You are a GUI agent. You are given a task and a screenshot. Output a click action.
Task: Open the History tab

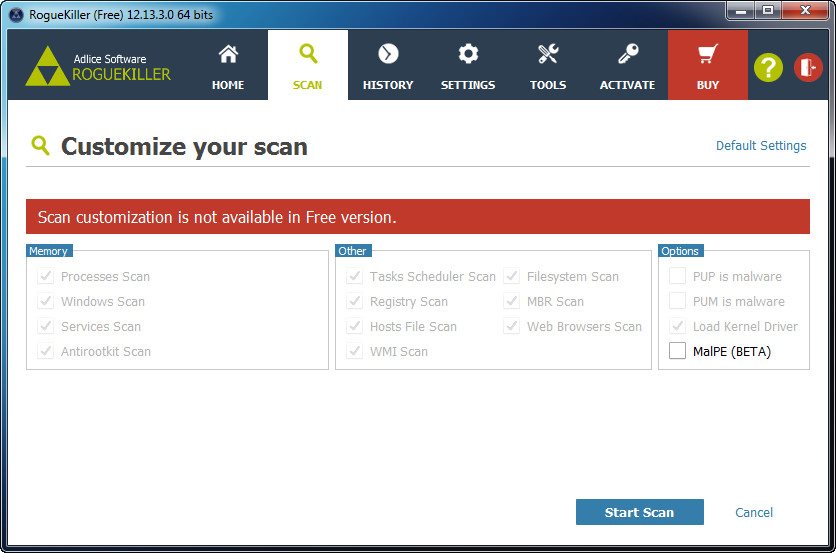pyautogui.click(x=388, y=65)
